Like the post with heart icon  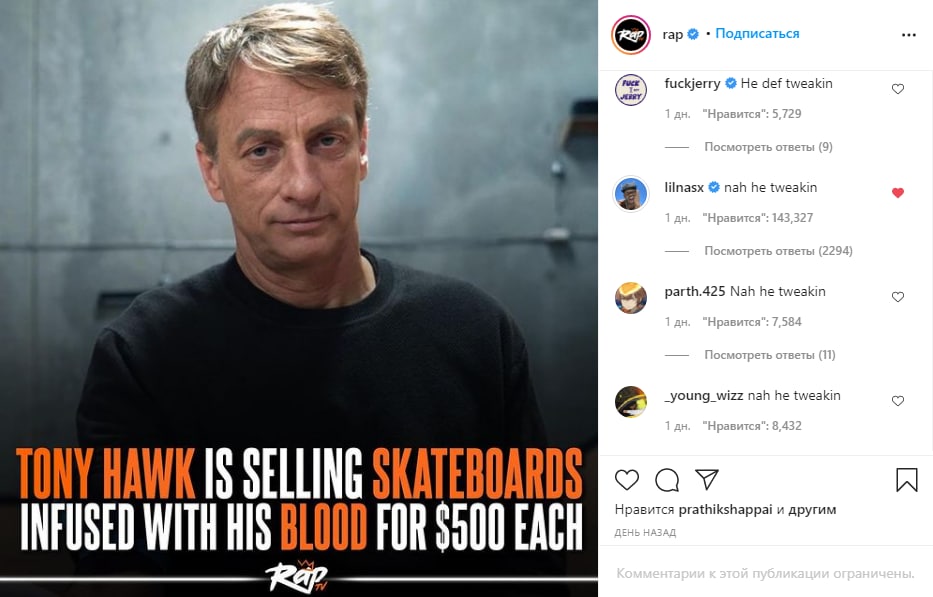pos(627,480)
